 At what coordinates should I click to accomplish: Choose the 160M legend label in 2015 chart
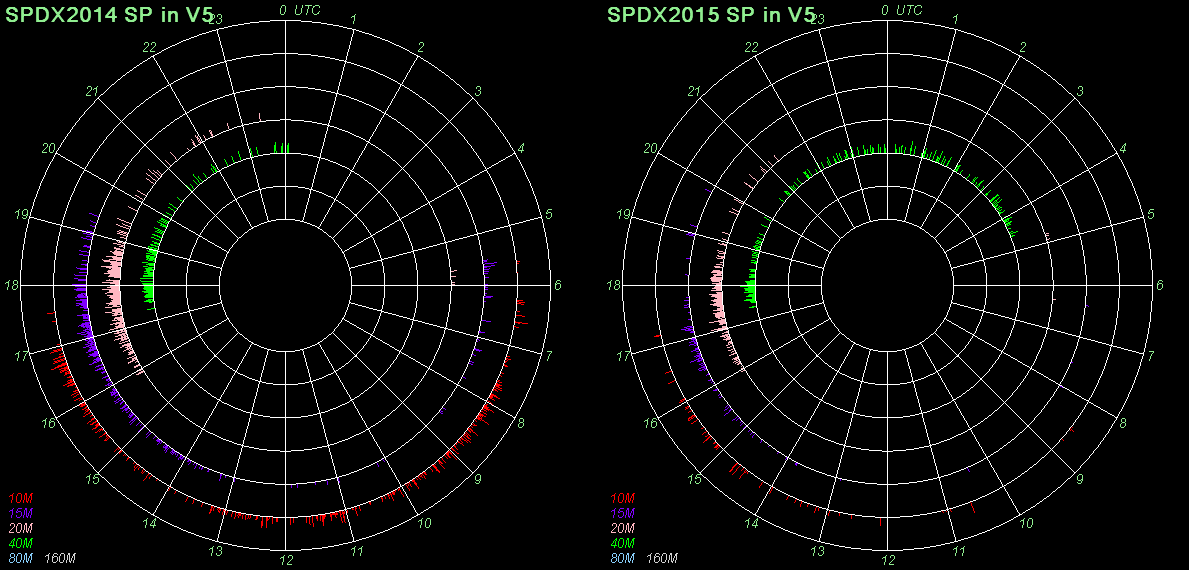662,558
